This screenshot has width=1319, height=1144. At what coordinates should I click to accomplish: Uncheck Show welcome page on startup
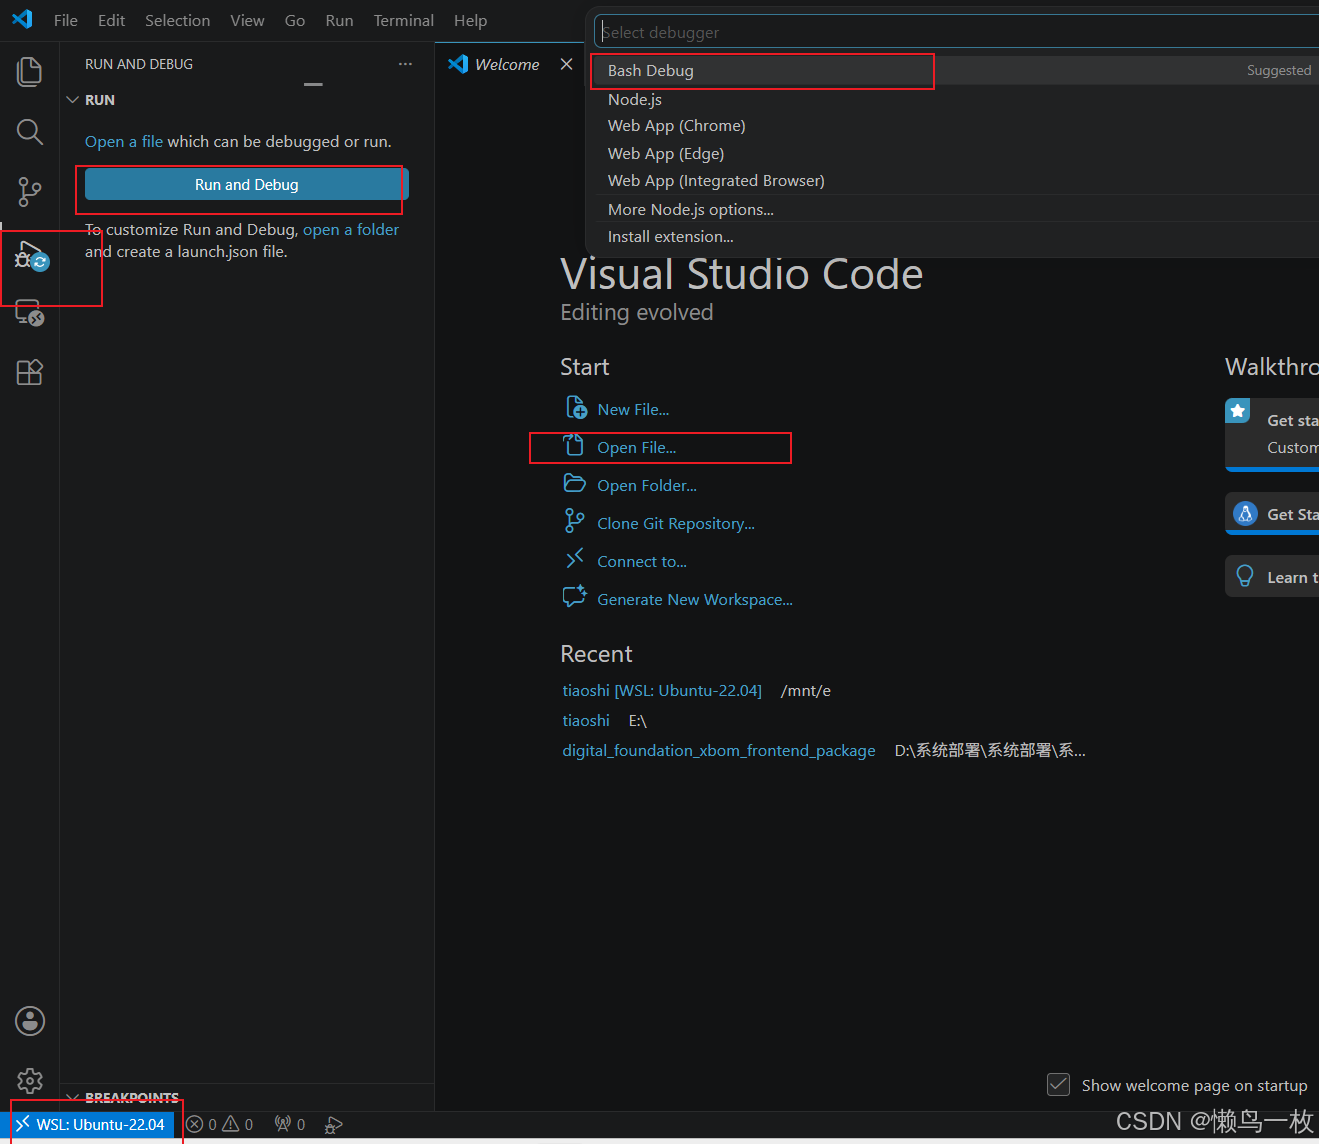coord(1058,1084)
